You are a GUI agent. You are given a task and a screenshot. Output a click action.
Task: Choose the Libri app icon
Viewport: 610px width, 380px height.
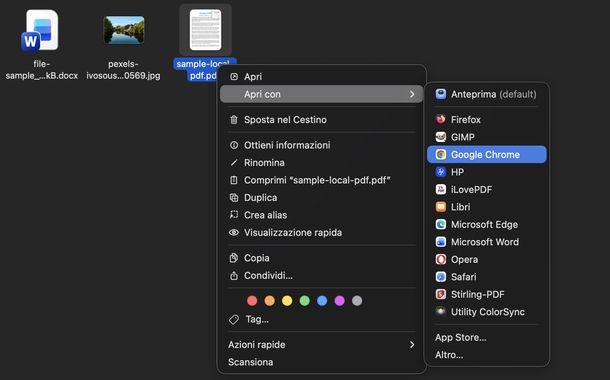click(440, 207)
